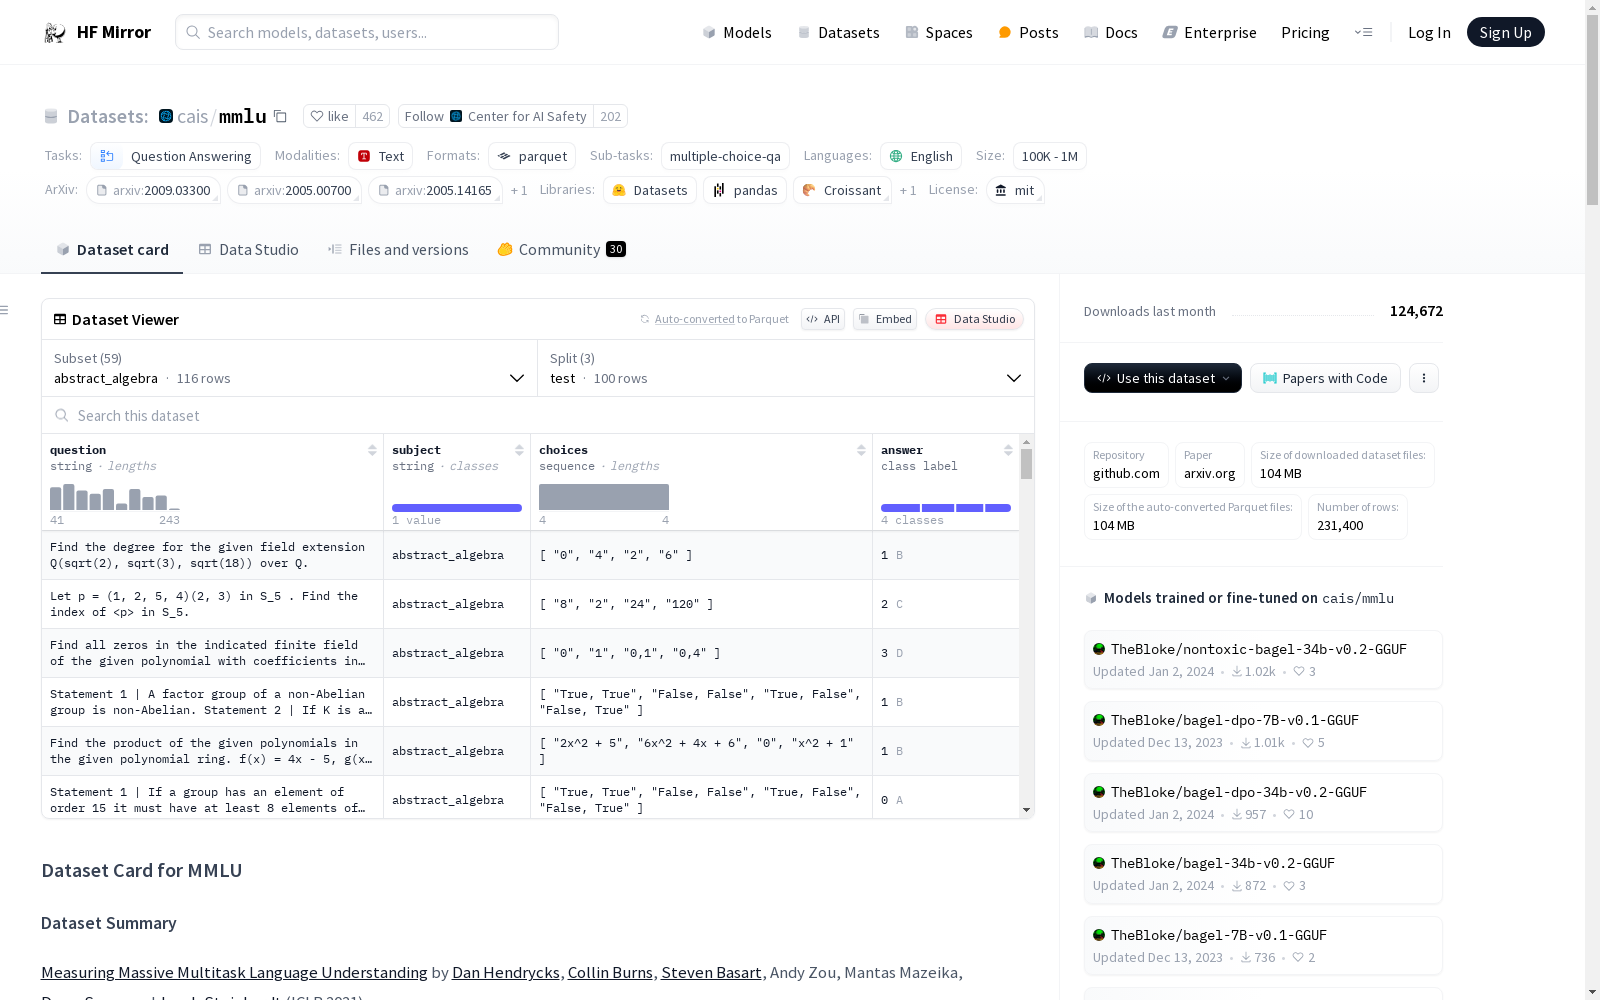Click the Croissant library tag

coord(842,190)
